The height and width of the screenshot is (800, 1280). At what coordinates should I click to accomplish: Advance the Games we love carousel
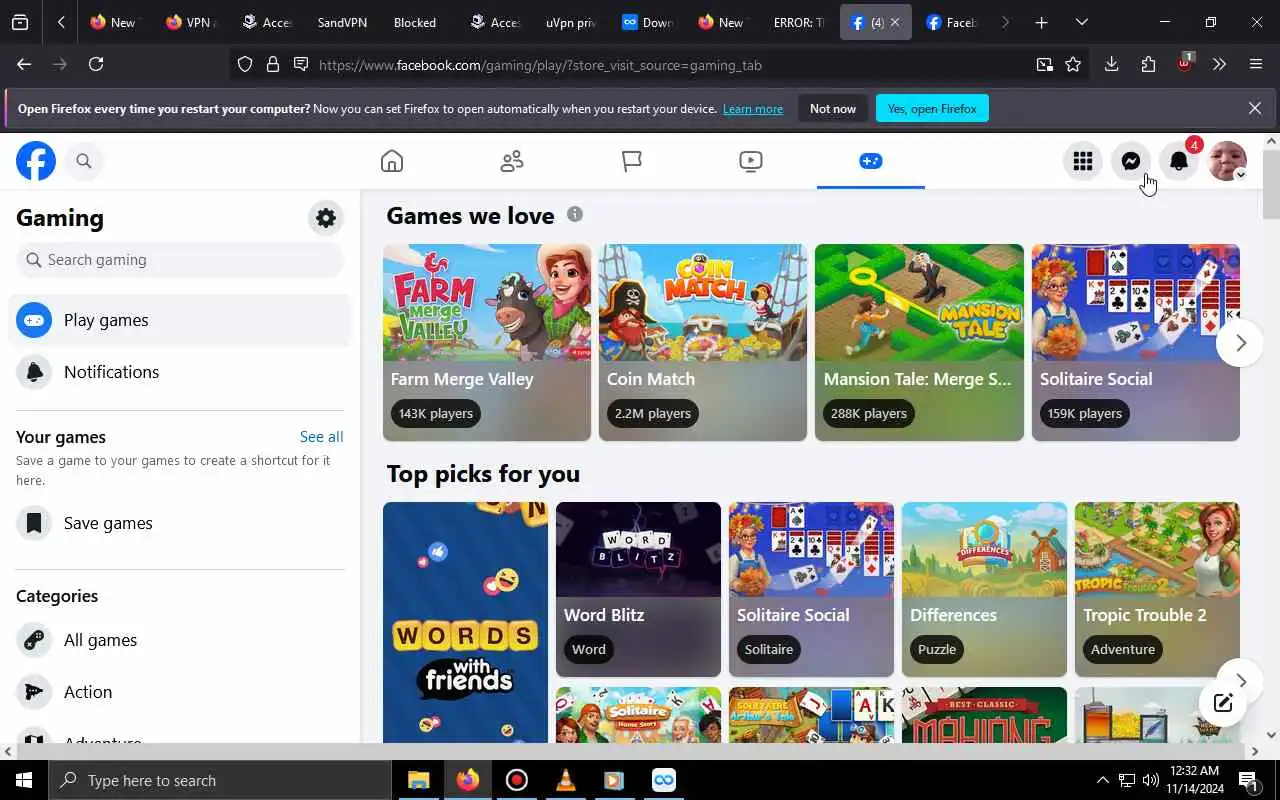tap(1240, 343)
